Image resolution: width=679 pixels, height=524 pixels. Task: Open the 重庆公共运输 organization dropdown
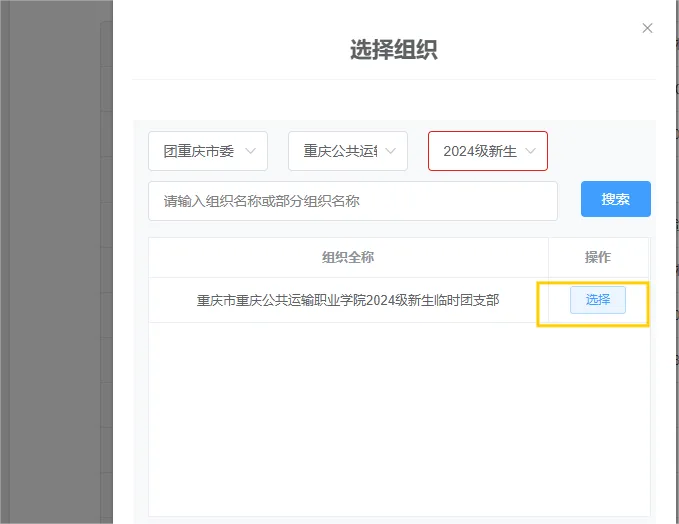pos(348,151)
